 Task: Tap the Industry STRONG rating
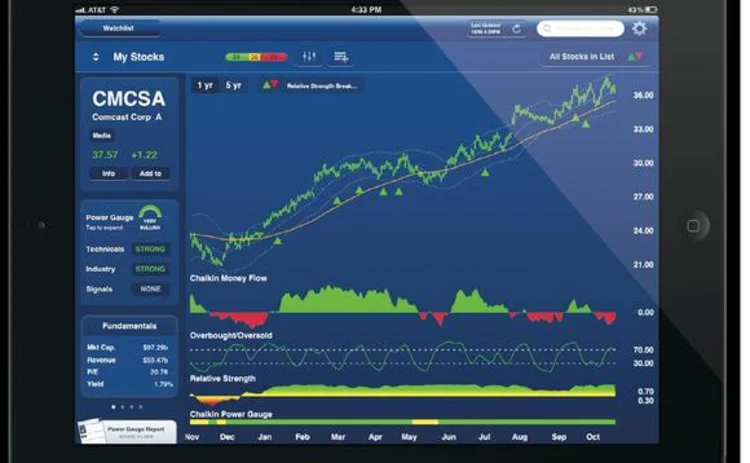coord(150,269)
